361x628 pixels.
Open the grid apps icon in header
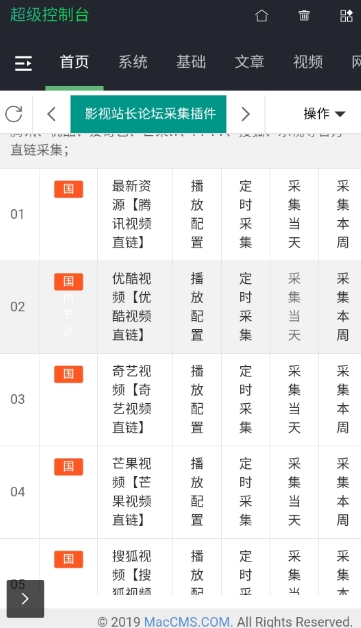(346, 16)
